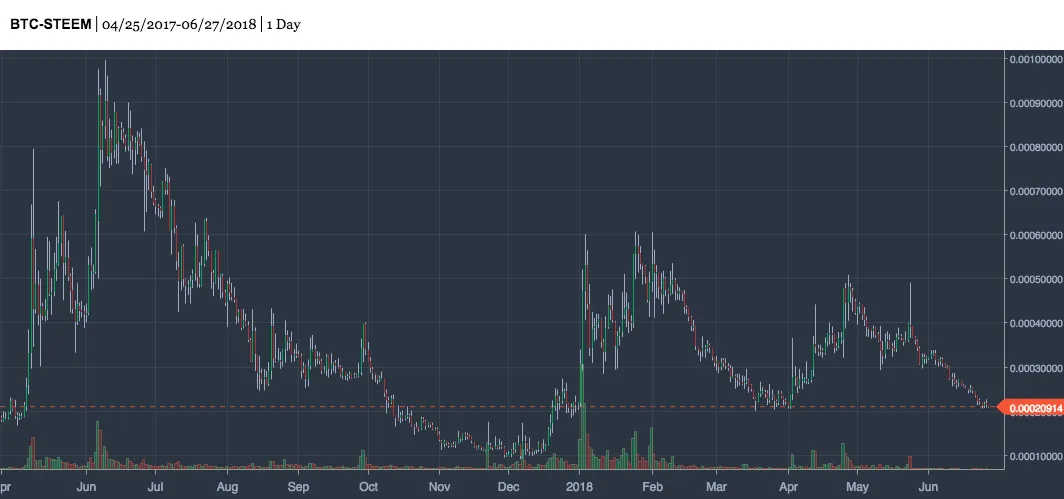Click the Aug time axis label

click(x=227, y=487)
